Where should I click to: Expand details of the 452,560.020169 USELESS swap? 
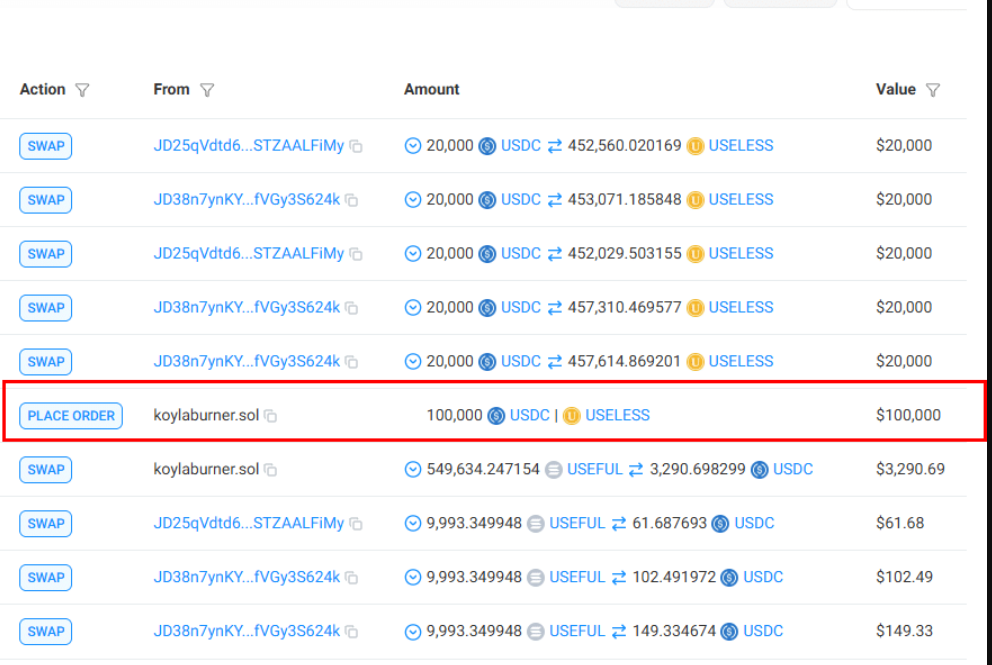tap(412, 146)
